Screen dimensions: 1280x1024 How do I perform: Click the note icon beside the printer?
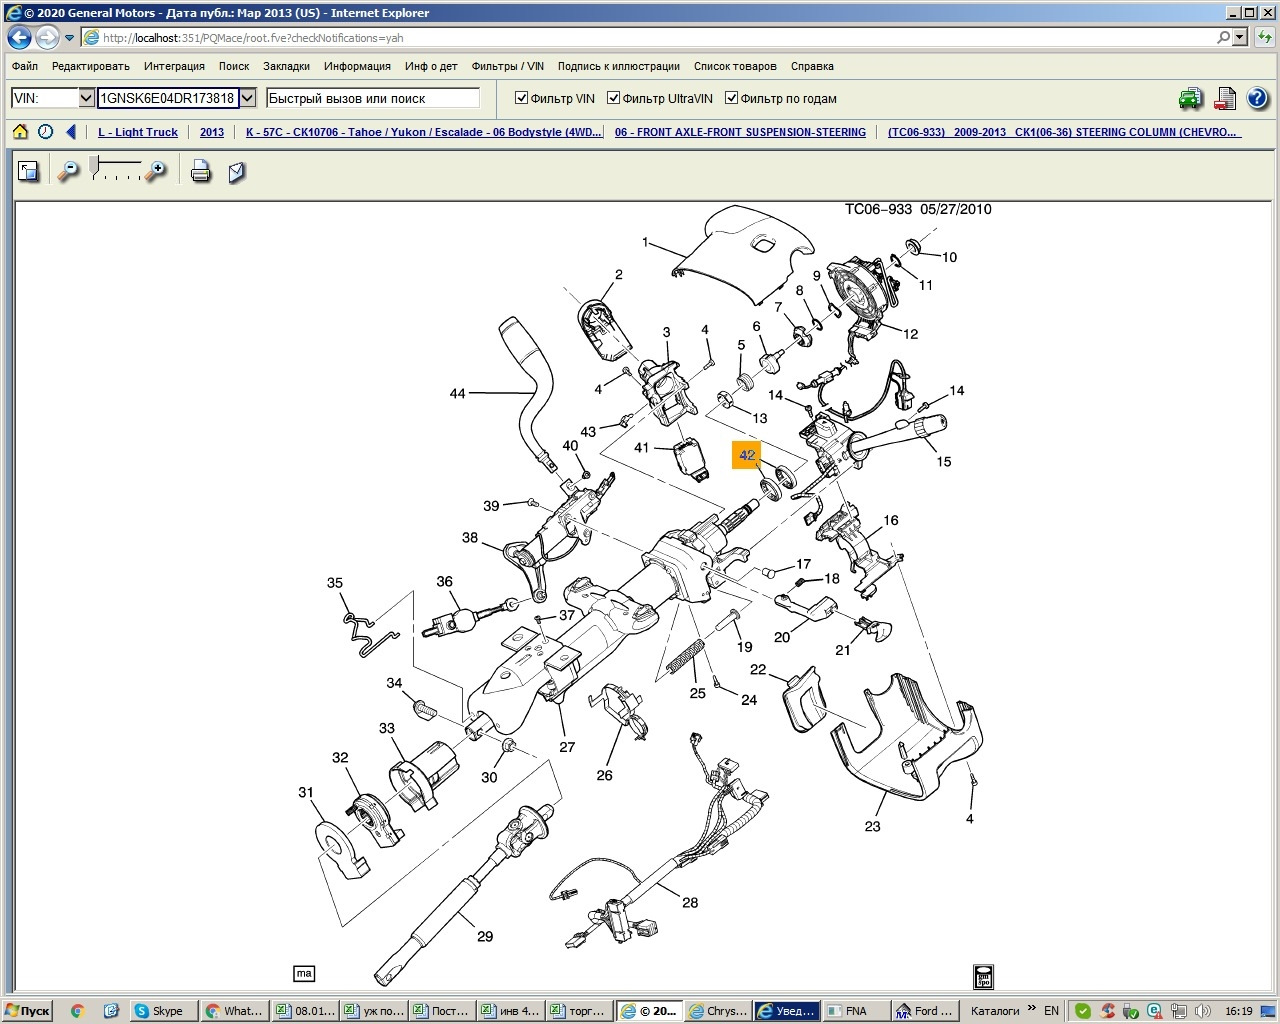click(x=237, y=171)
